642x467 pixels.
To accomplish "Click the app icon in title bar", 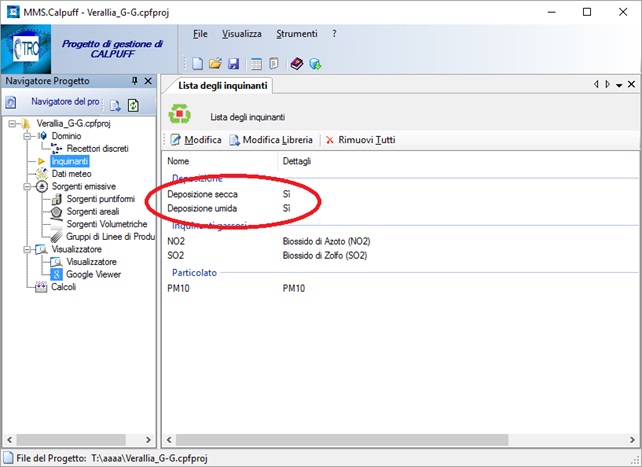I will pyautogui.click(x=13, y=11).
